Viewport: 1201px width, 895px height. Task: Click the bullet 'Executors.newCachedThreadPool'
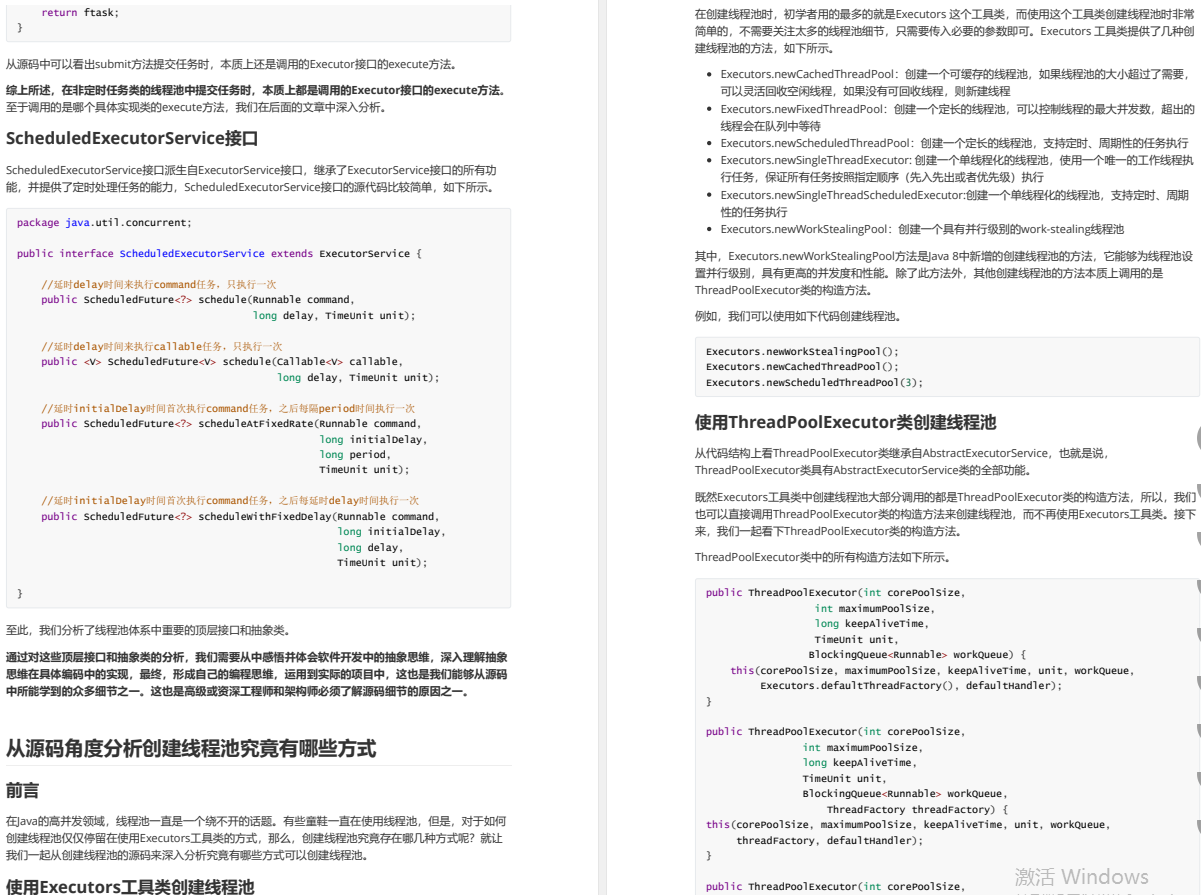pos(954,82)
